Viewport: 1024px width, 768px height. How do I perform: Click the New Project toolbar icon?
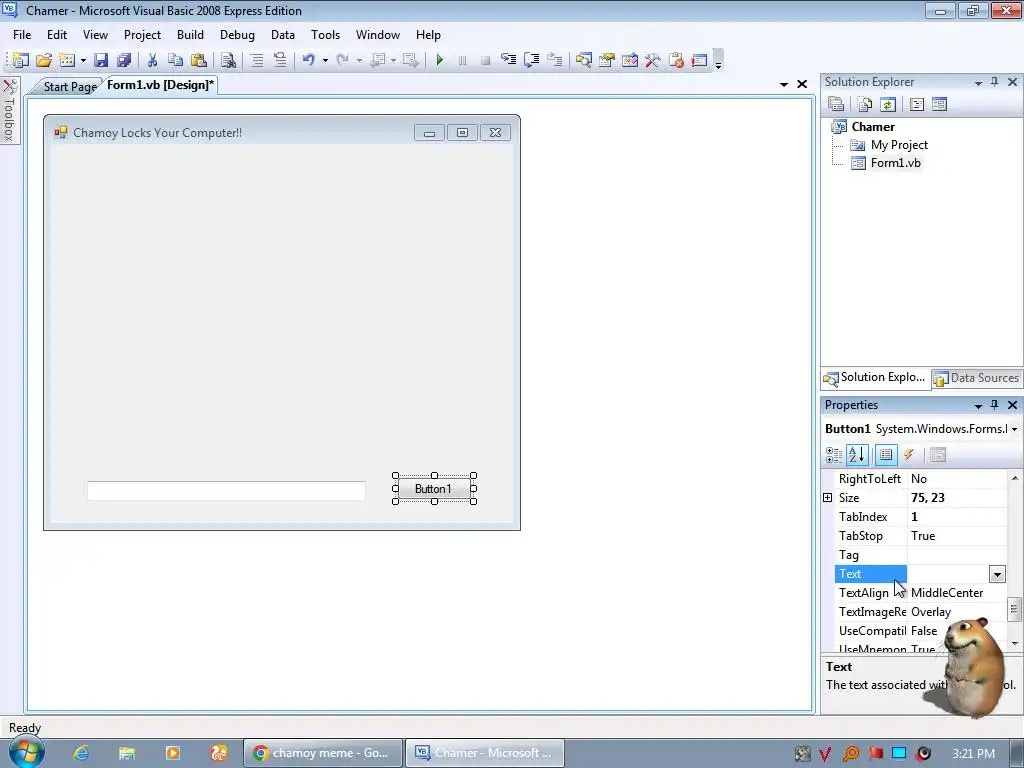(20, 60)
